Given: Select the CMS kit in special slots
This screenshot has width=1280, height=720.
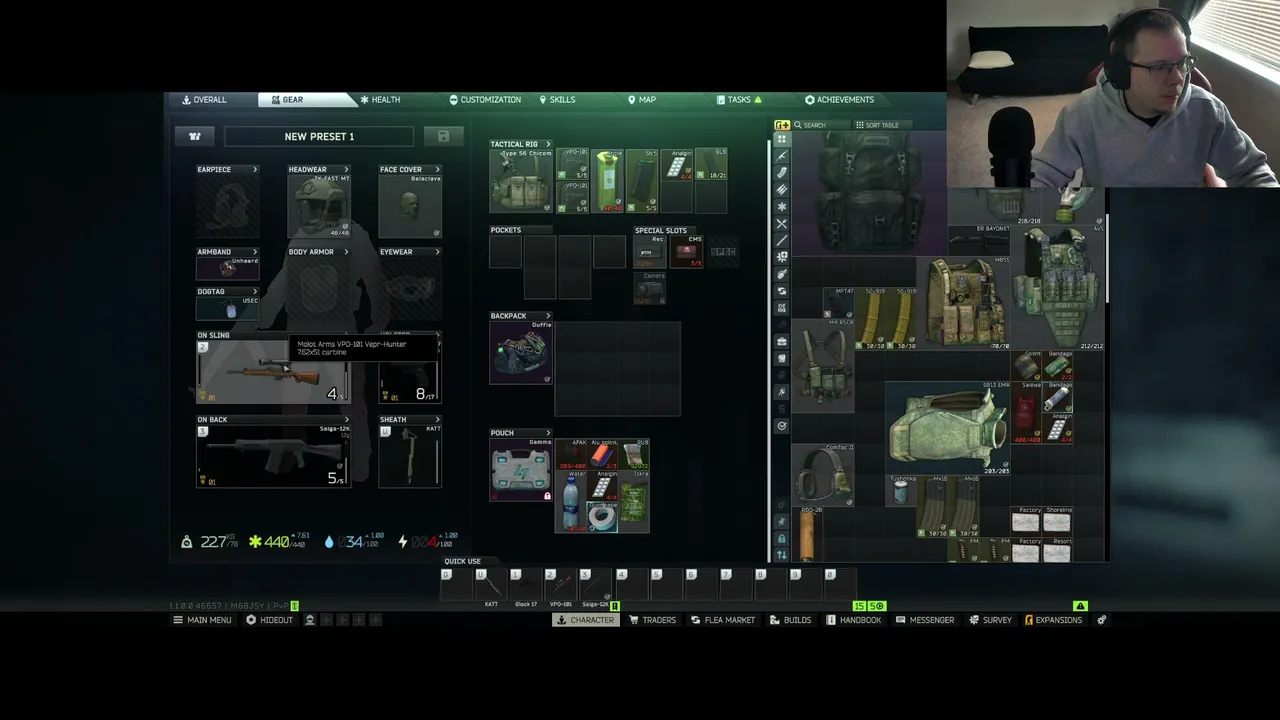Looking at the screenshot, I should click(686, 250).
